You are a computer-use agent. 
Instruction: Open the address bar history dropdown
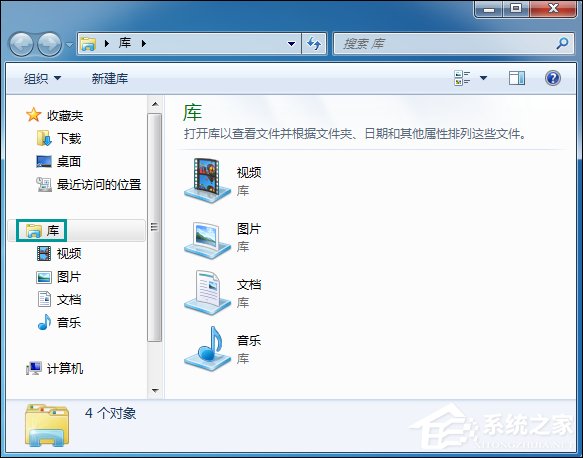(x=292, y=44)
